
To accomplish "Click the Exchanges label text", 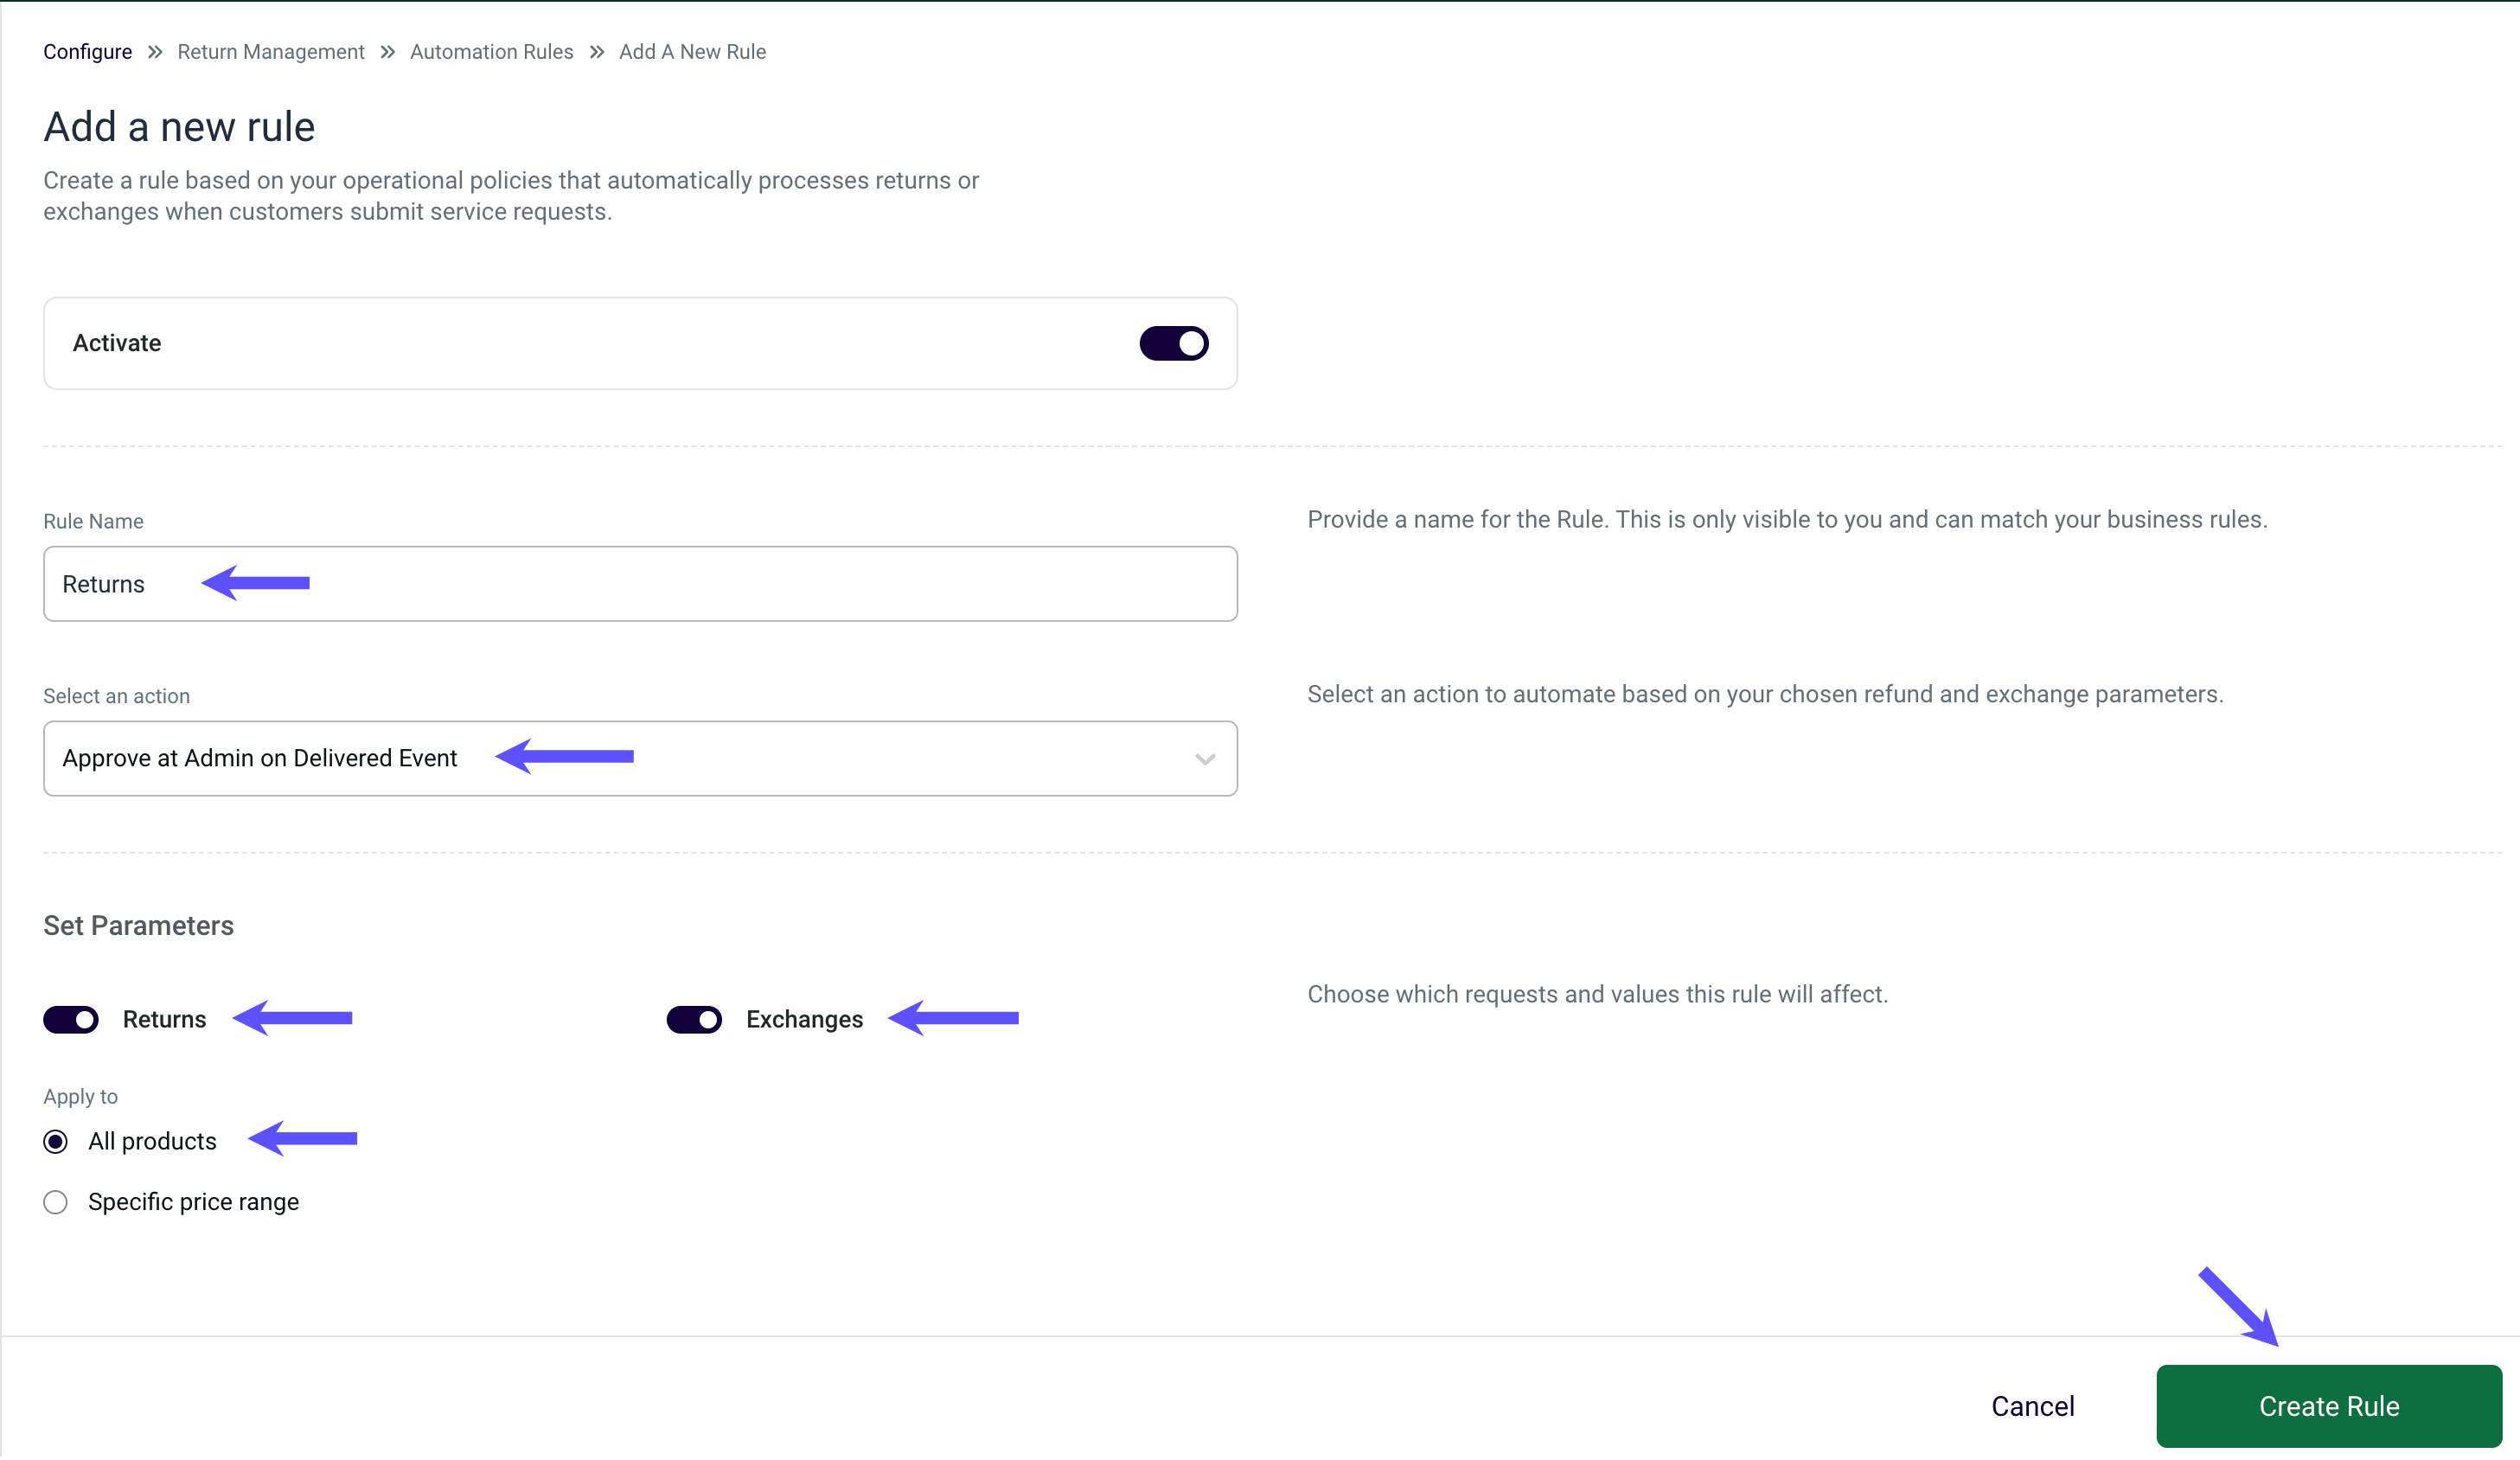I will pyautogui.click(x=804, y=1019).
